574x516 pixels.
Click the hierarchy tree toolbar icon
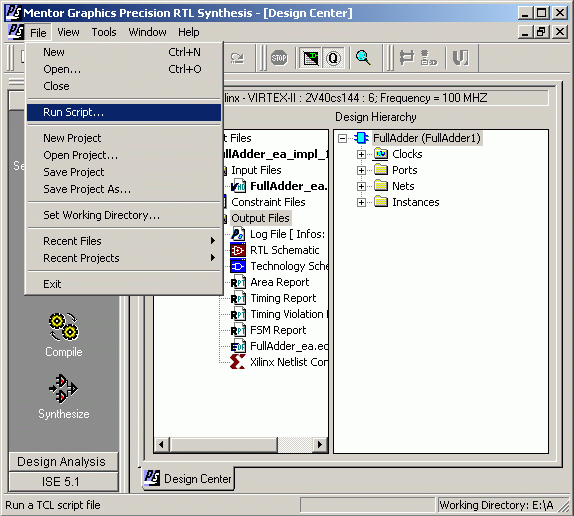pos(428,58)
